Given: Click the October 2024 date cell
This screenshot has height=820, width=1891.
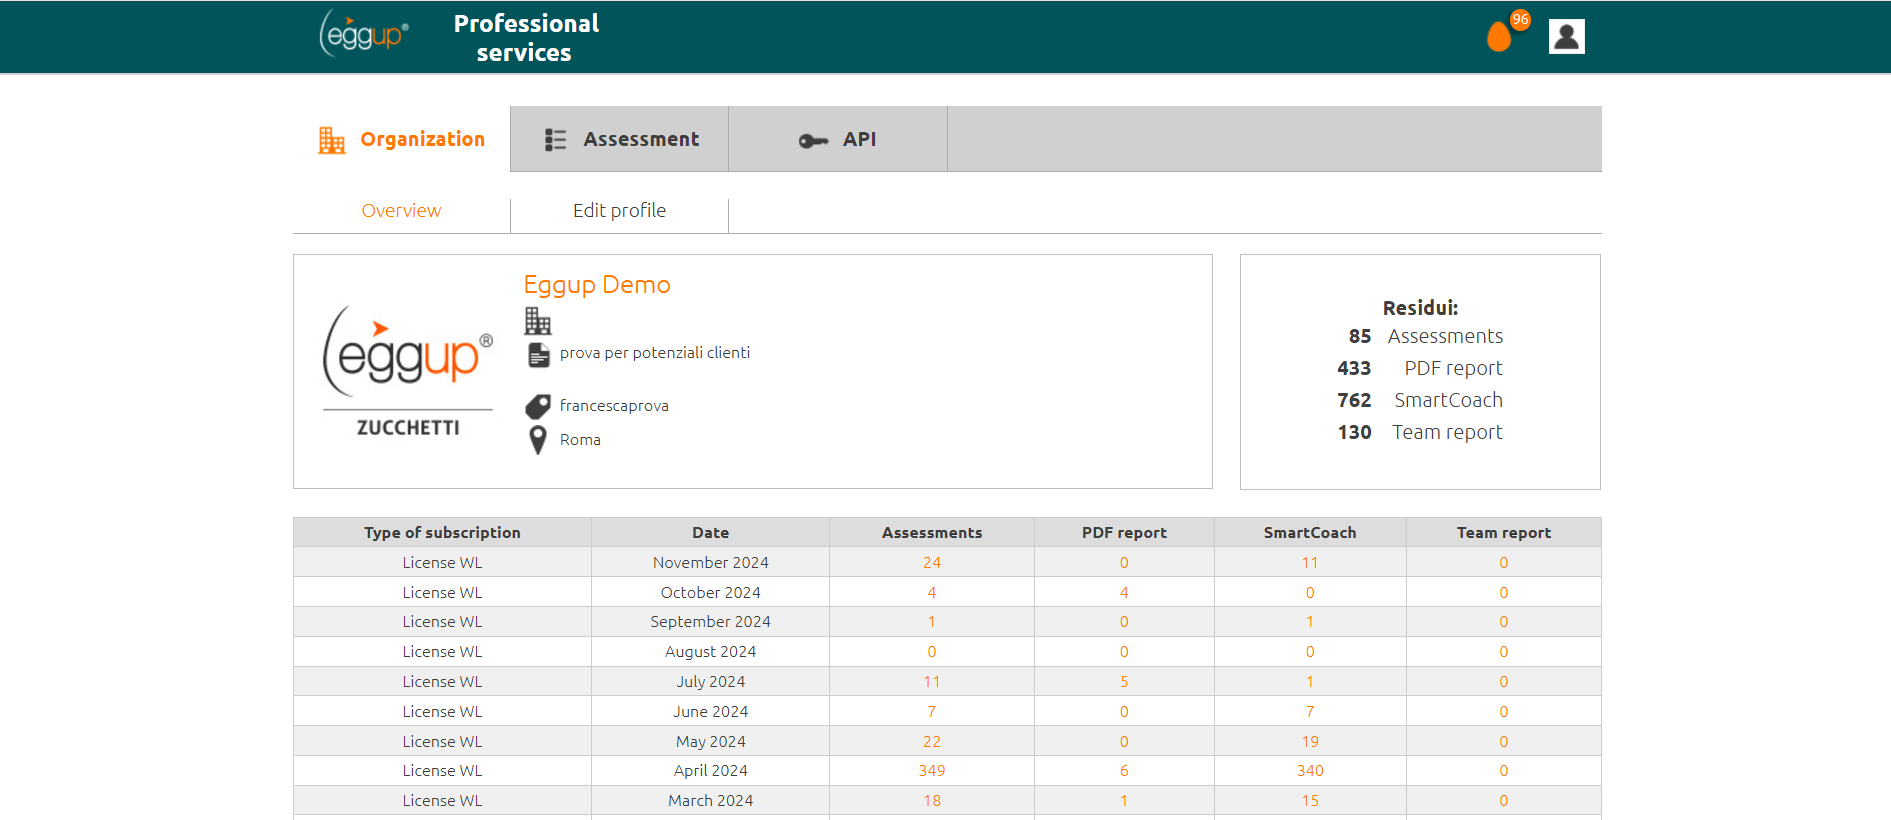Looking at the screenshot, I should [711, 593].
